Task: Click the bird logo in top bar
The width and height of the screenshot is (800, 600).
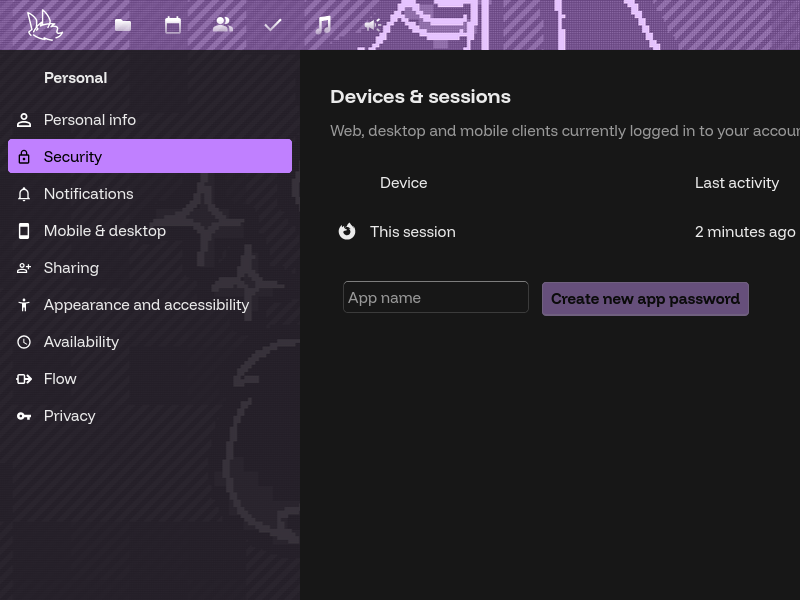Action: [x=44, y=25]
